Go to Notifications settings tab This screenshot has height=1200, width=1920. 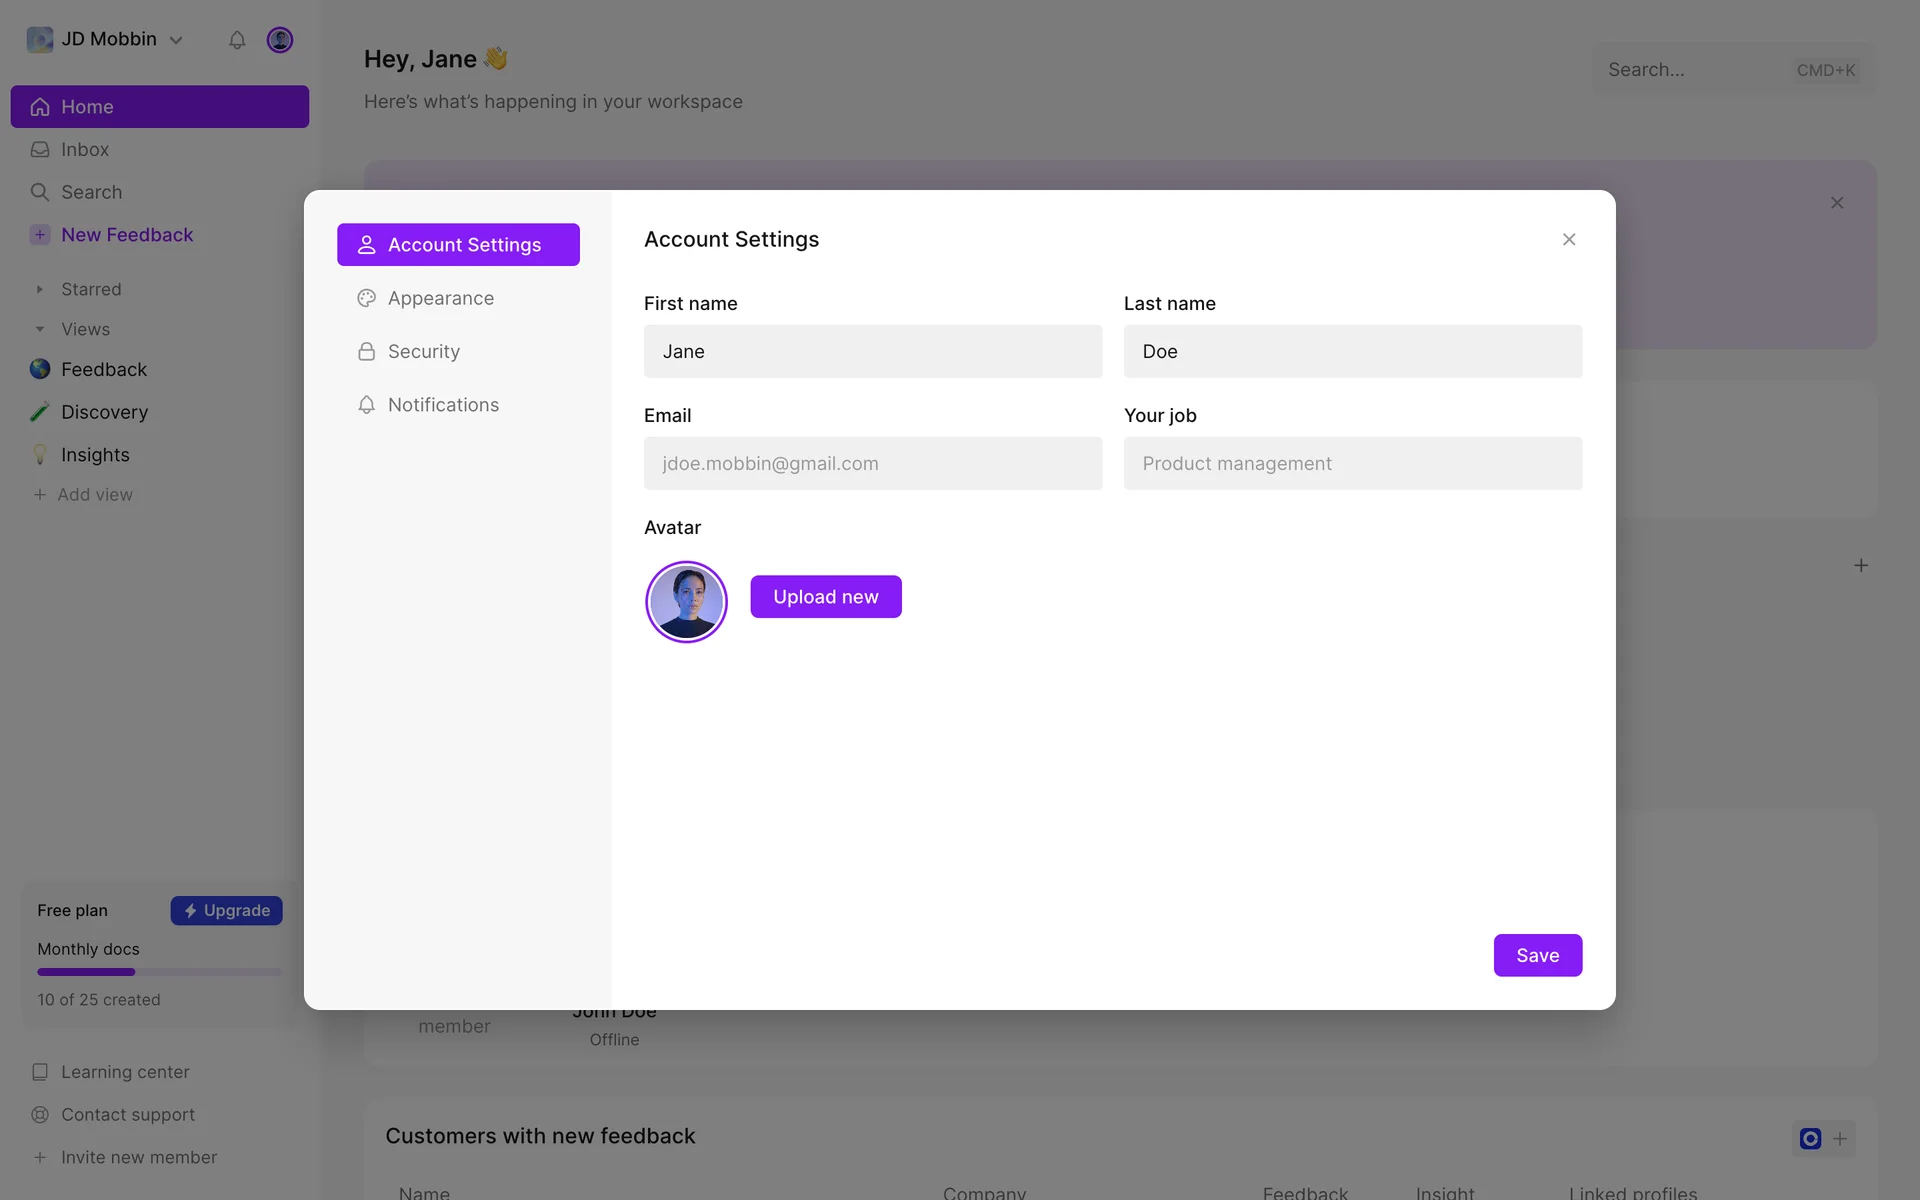pyautogui.click(x=443, y=405)
